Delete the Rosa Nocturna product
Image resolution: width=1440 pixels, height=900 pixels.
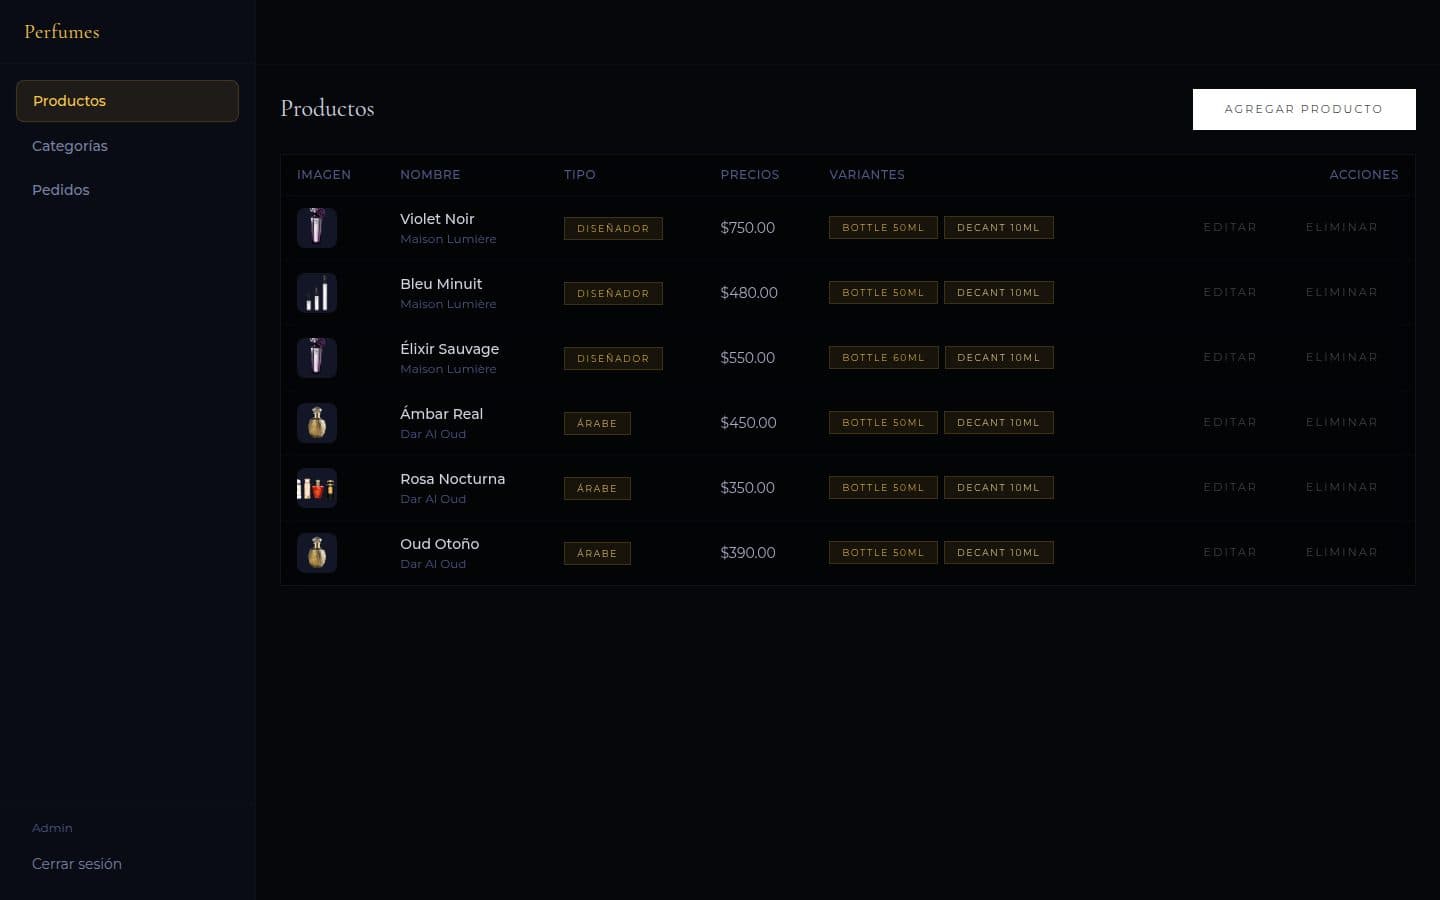(1342, 487)
